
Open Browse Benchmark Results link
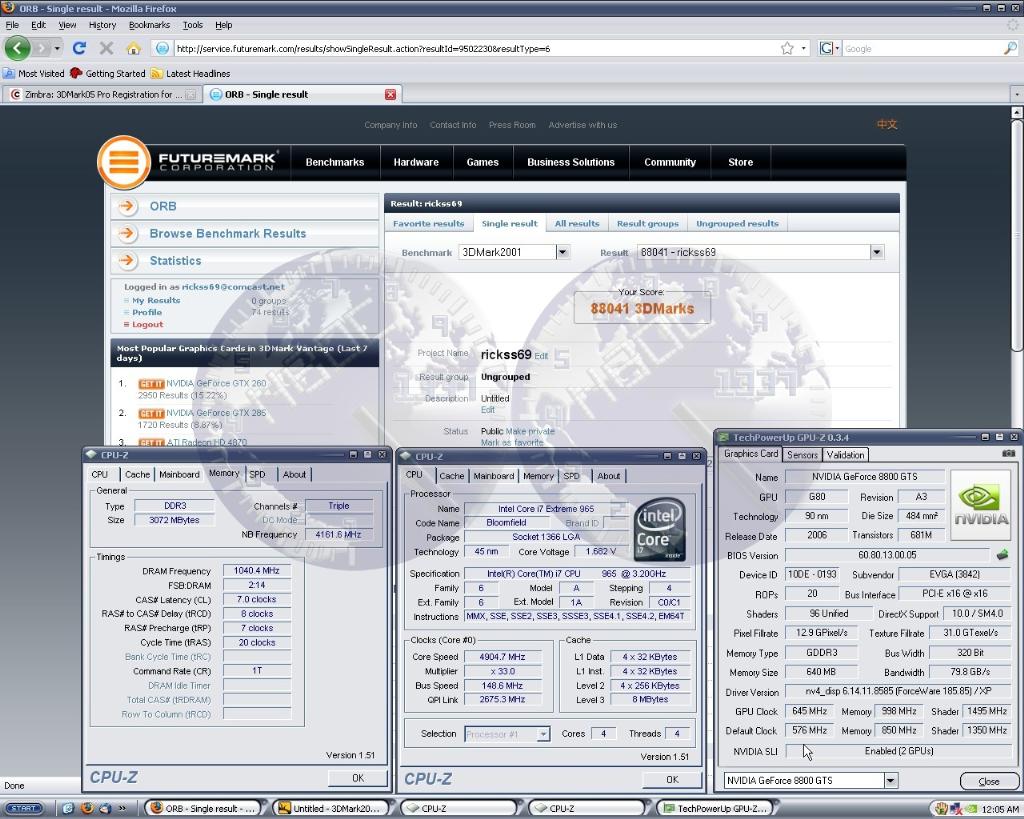[227, 234]
